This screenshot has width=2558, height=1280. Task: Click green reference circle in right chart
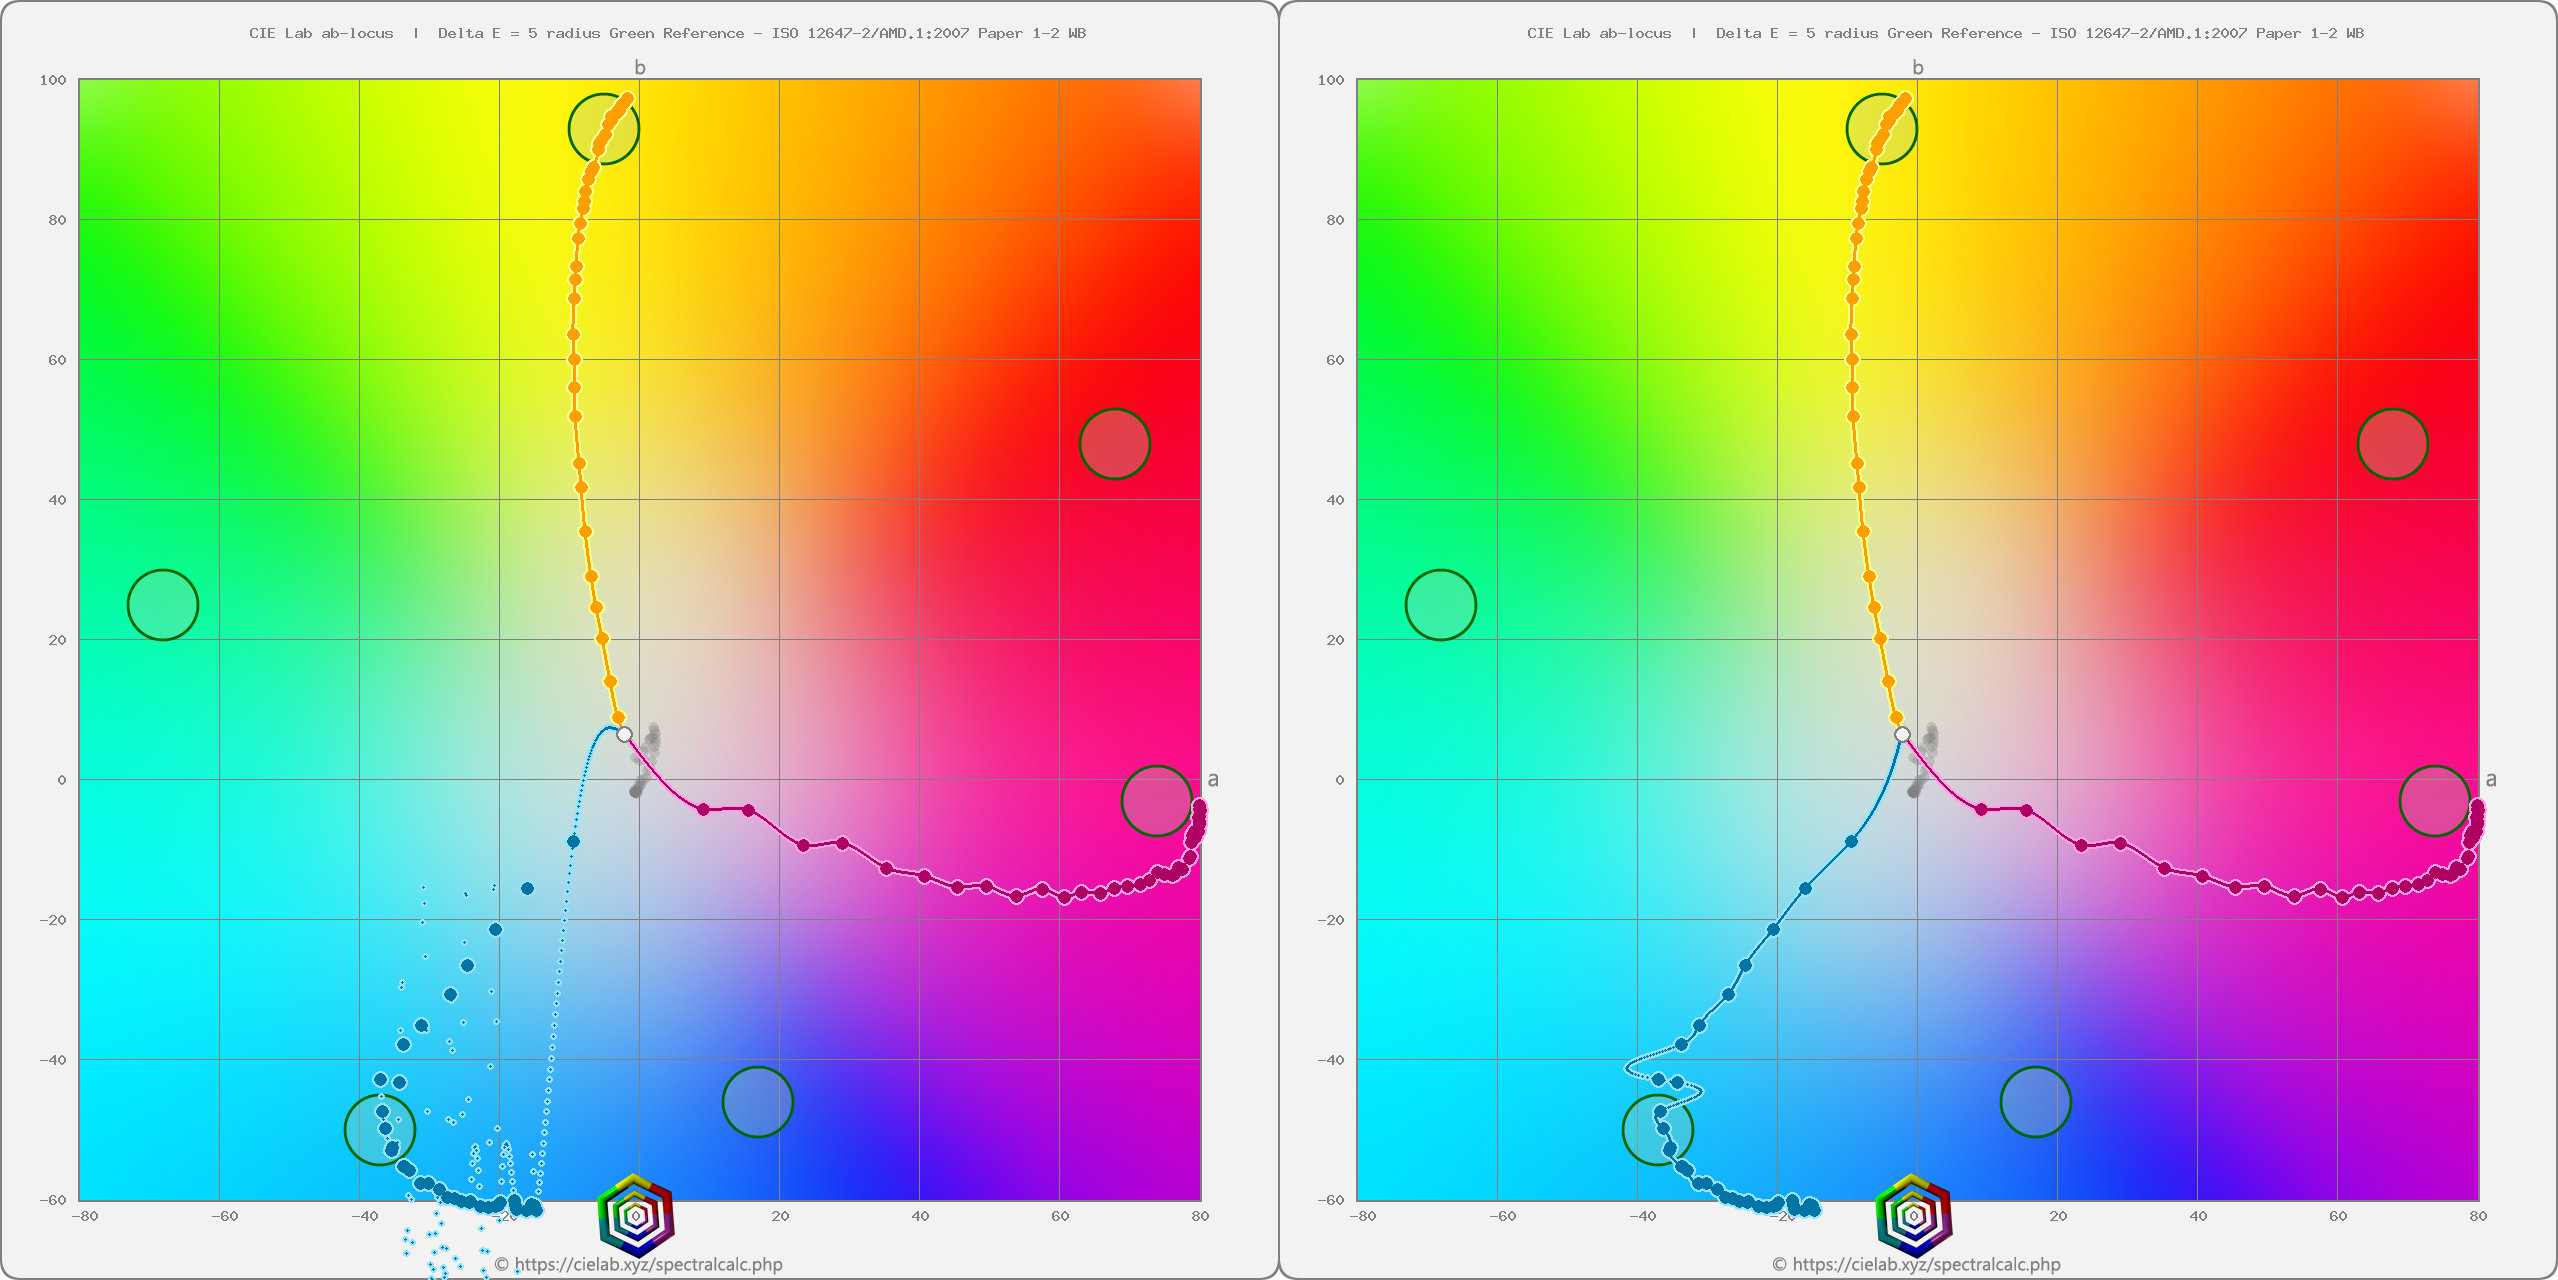[1441, 605]
